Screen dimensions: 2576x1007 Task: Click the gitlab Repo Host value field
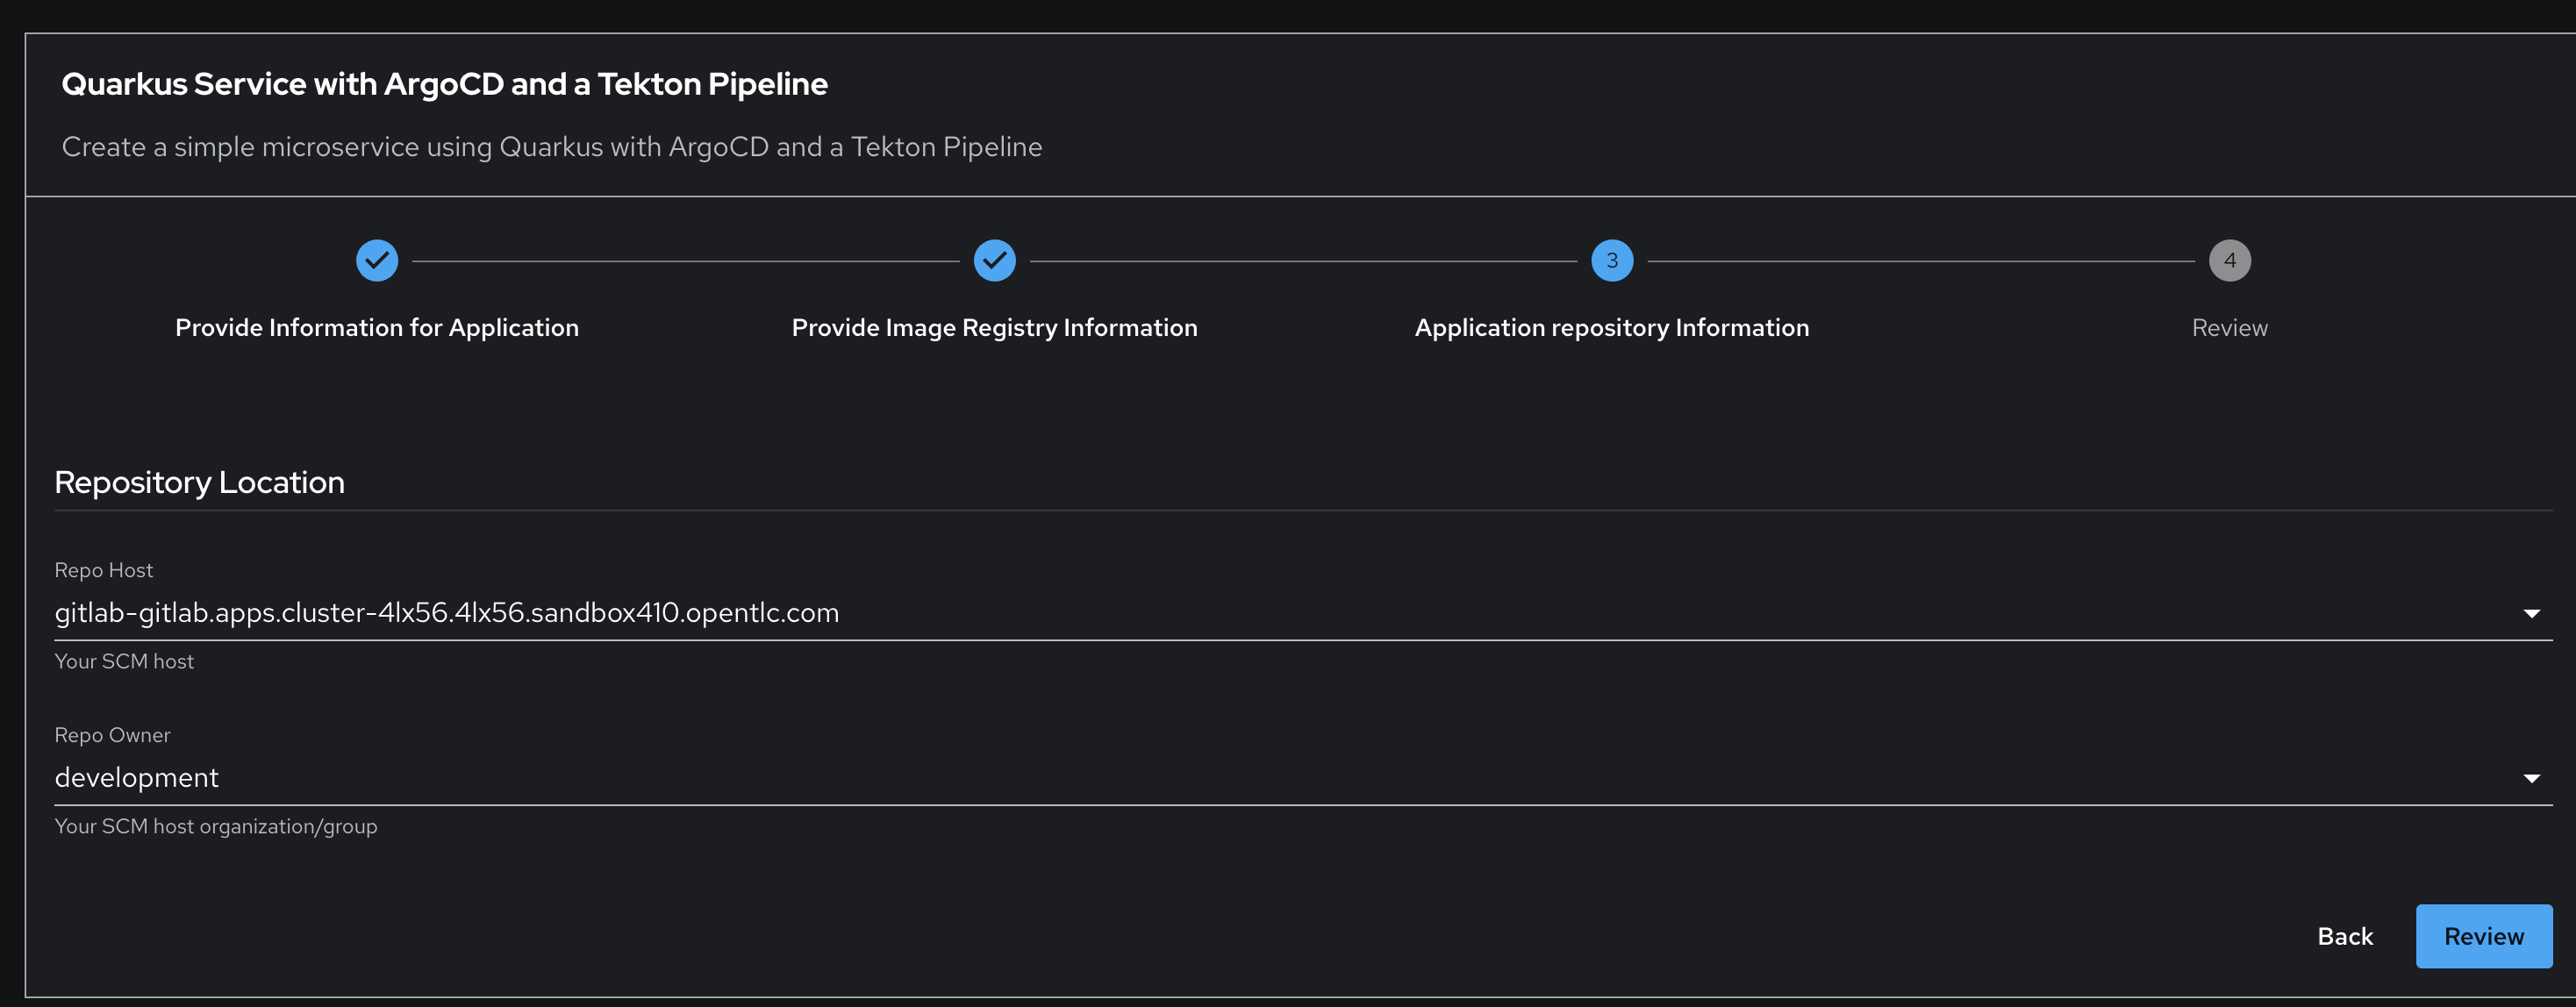(1303, 613)
